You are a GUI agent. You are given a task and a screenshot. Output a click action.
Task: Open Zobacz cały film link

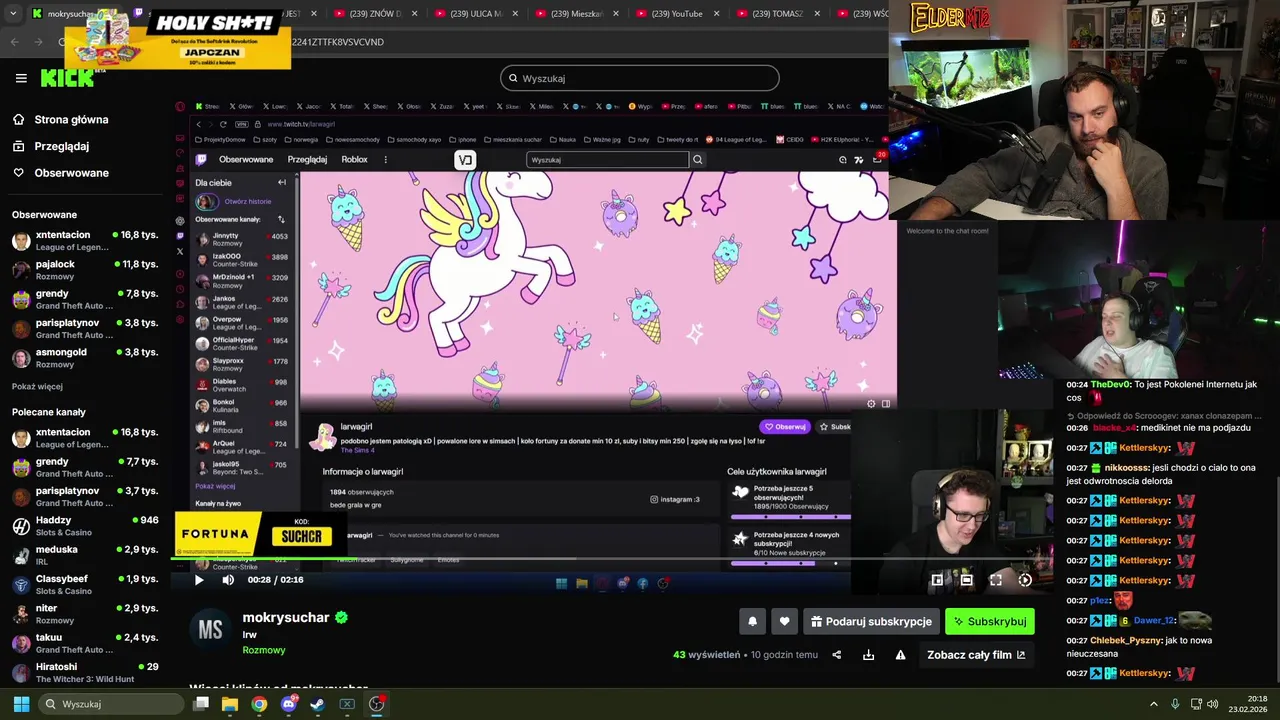976,655
